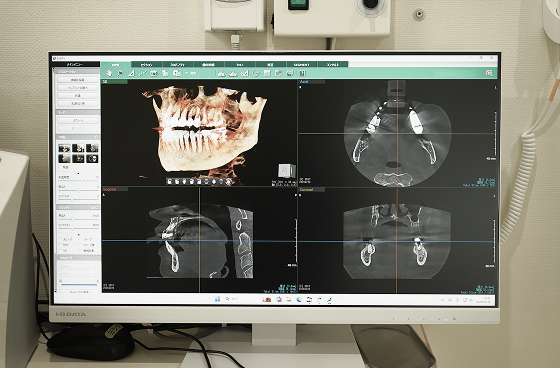
Task: Select the first 3D rendering preset thumbnail
Action: [65, 148]
